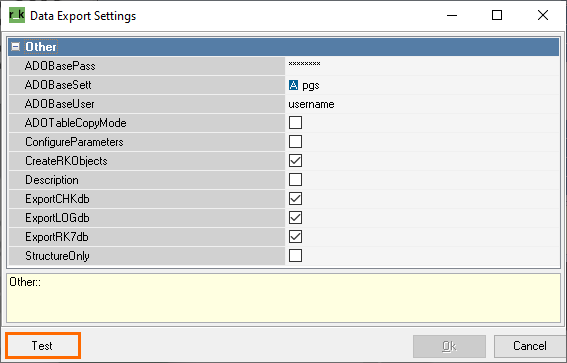Tick the Description checkbox
567x363 pixels.
[295, 180]
